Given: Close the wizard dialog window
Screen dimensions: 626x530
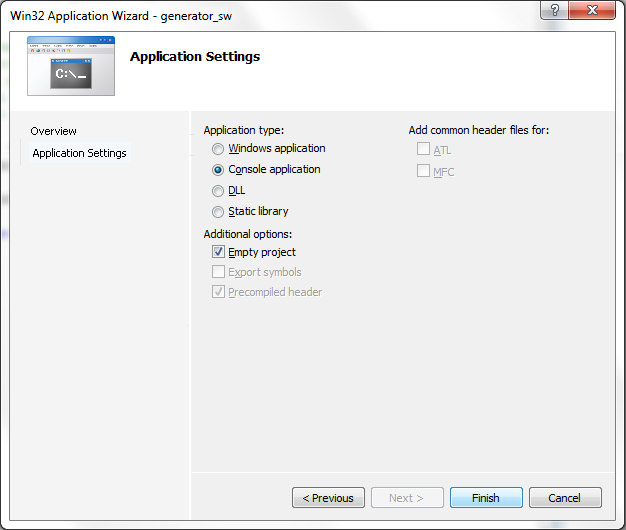Looking at the screenshot, I should click(x=592, y=10).
